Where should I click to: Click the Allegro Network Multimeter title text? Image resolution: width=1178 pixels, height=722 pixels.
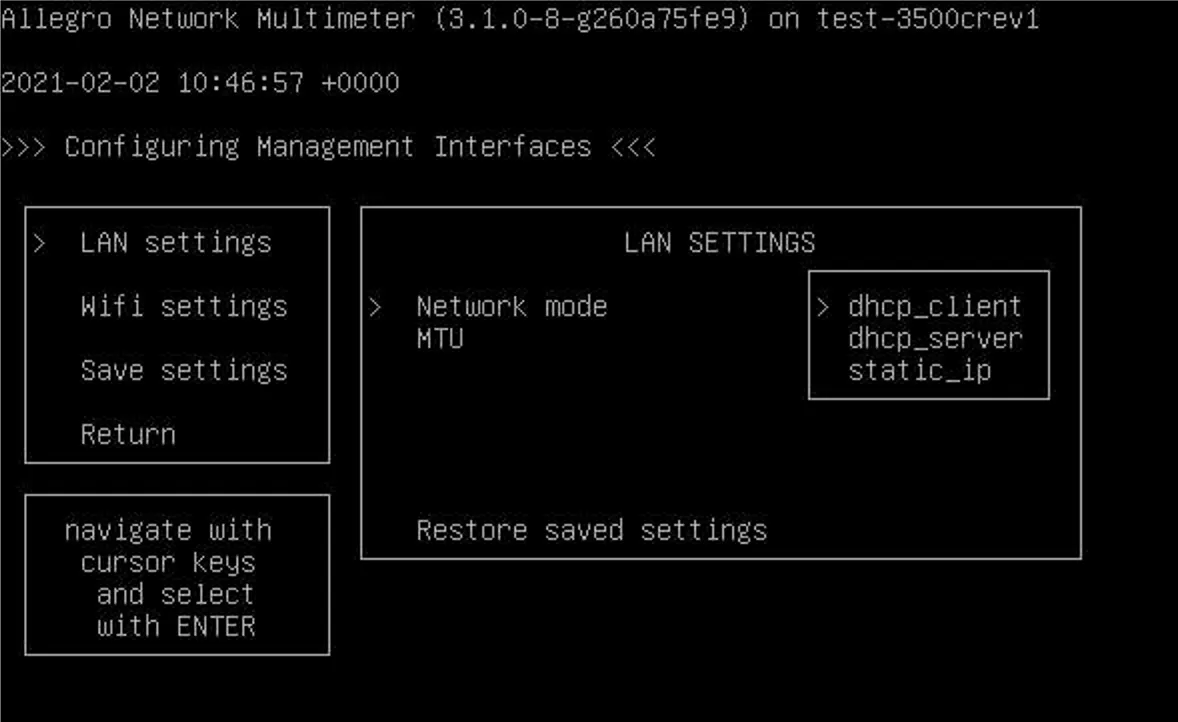point(207,19)
